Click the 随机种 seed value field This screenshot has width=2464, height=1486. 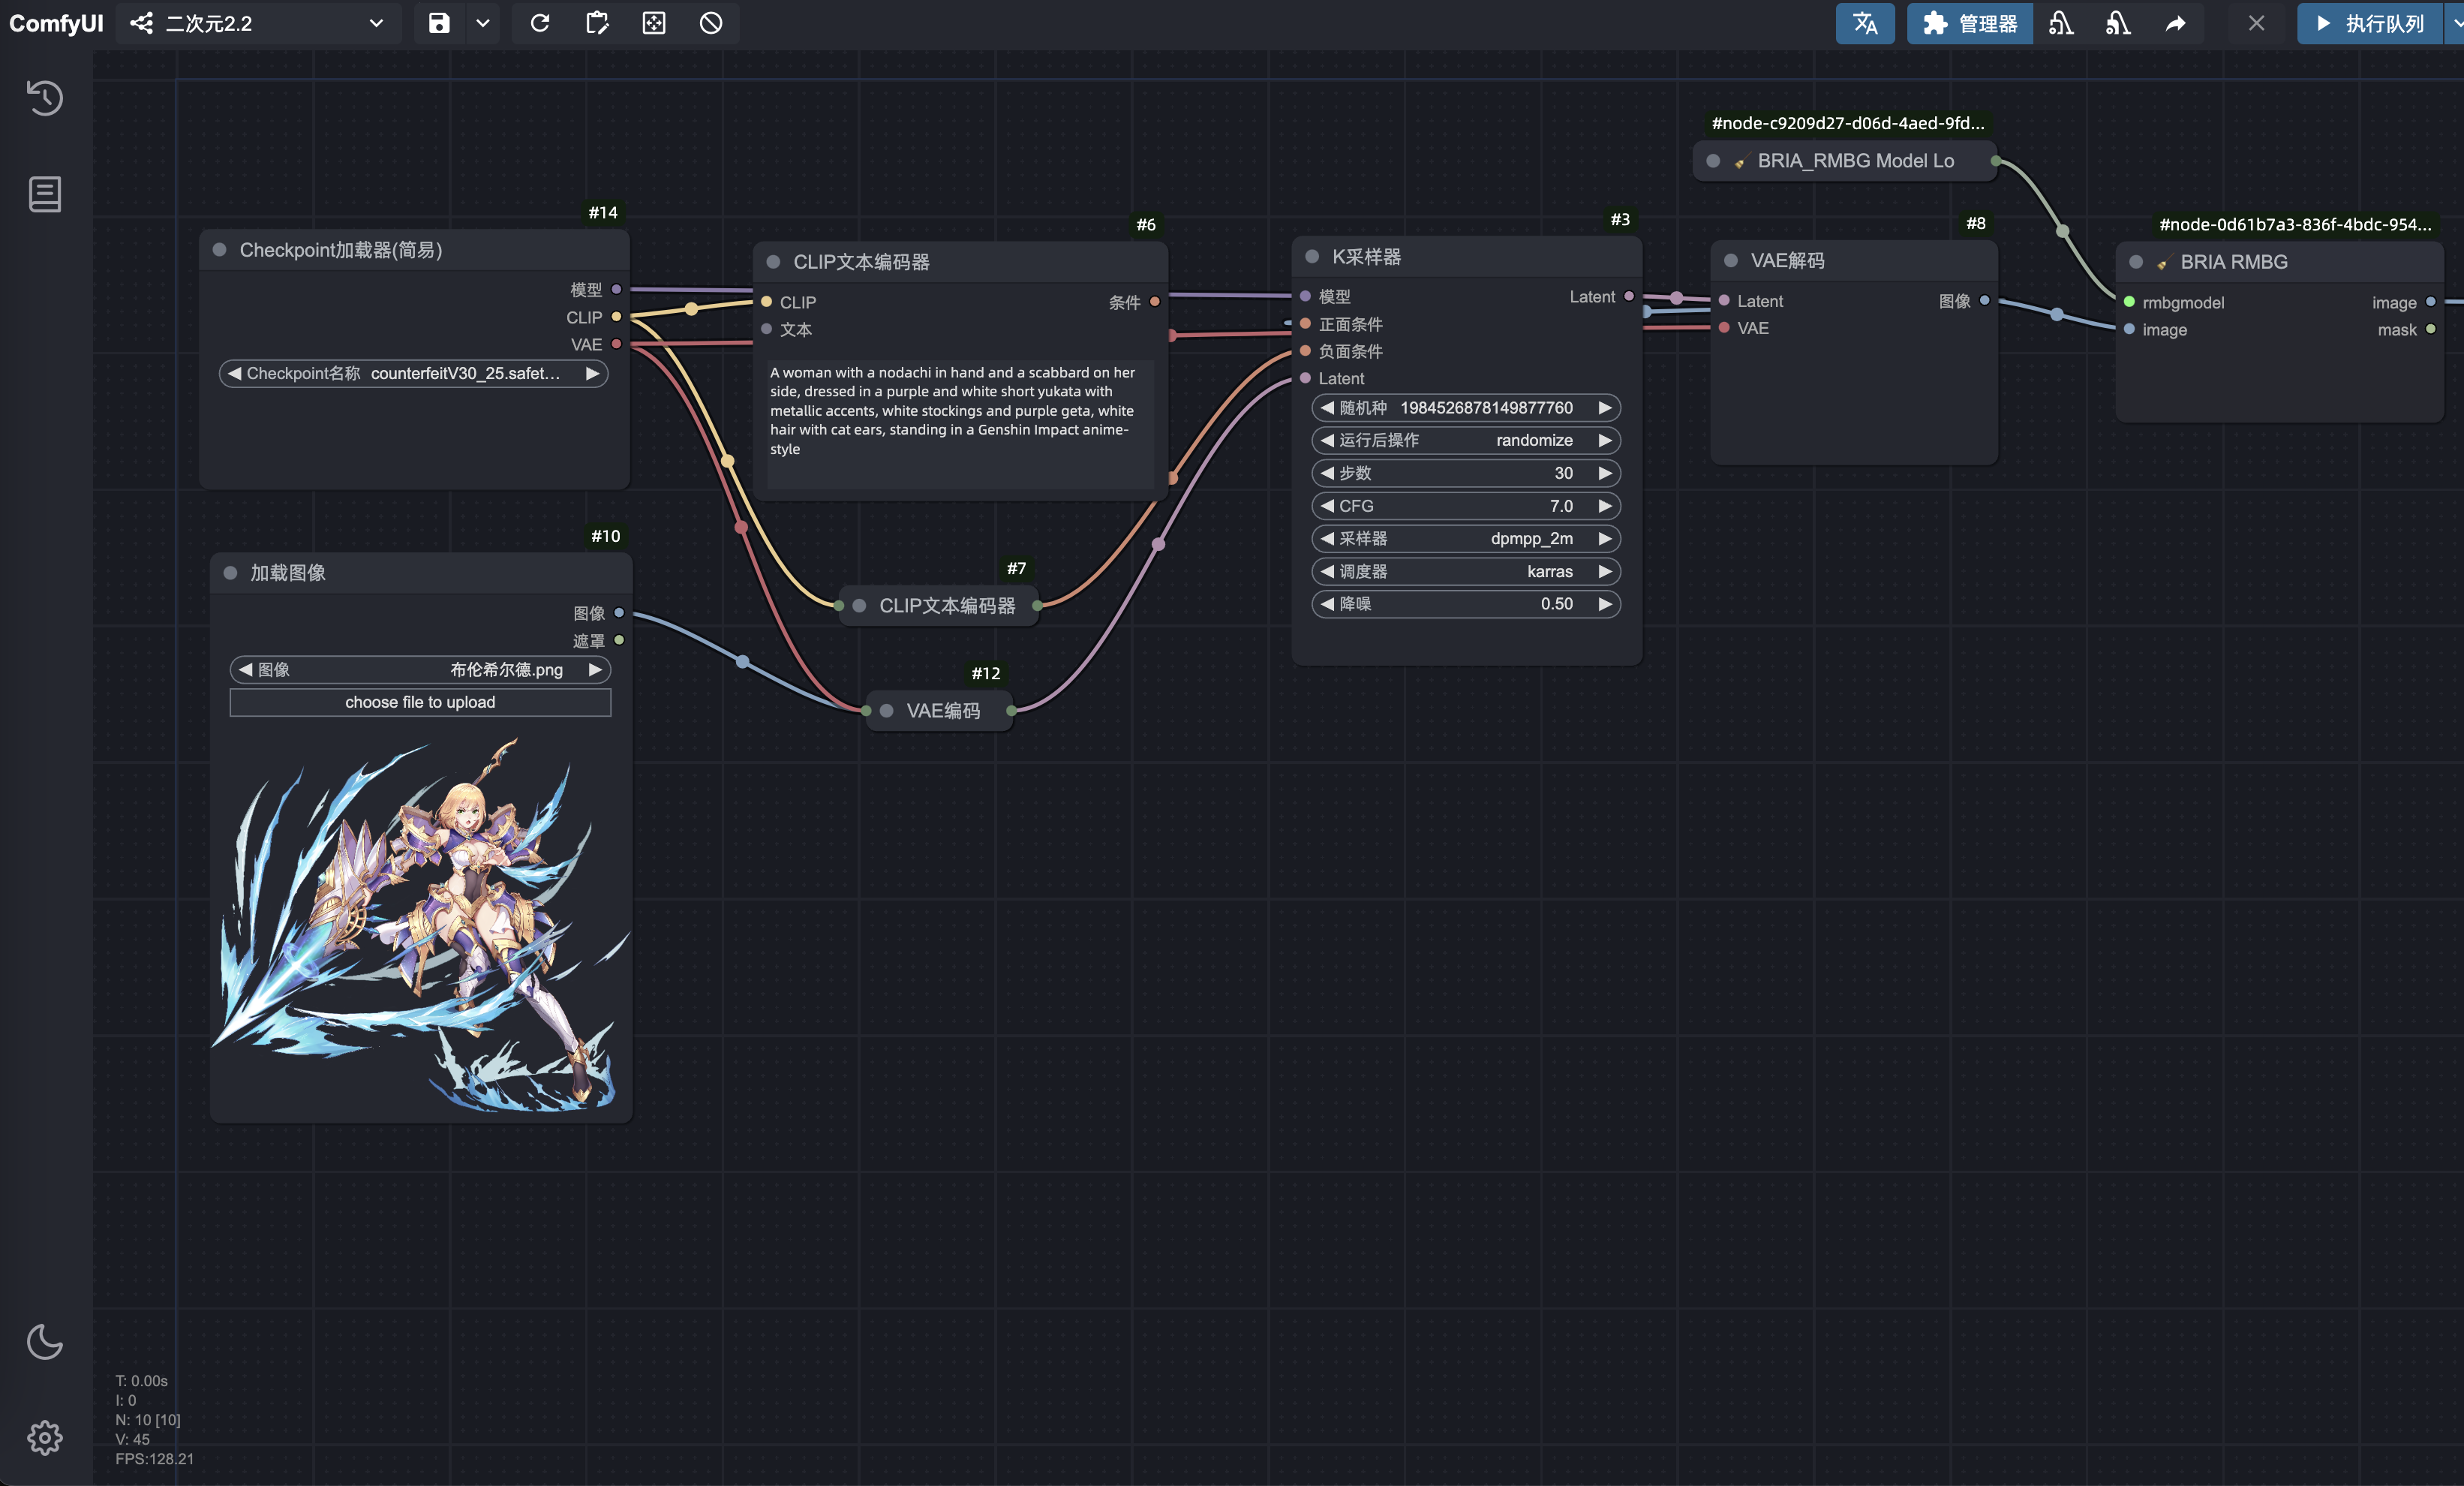1465,408
